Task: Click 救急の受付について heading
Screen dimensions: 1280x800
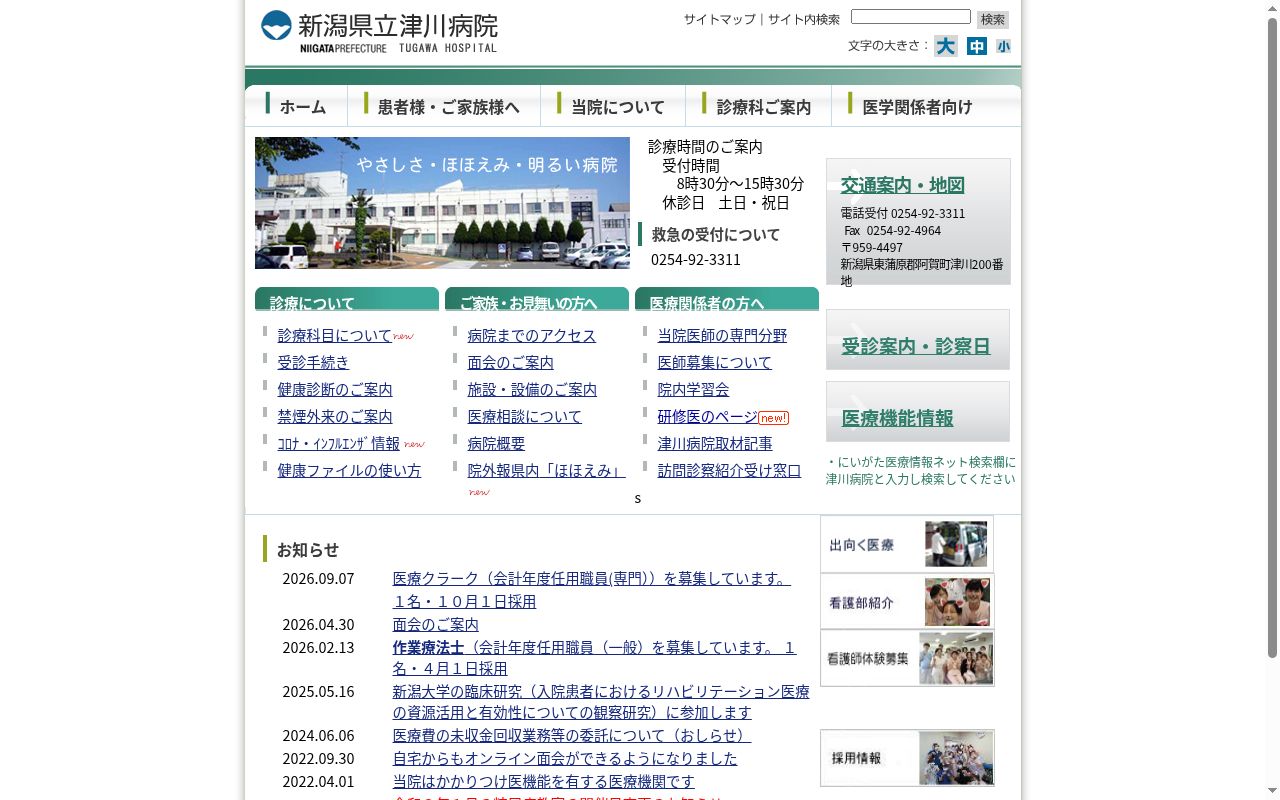Action: tap(715, 234)
